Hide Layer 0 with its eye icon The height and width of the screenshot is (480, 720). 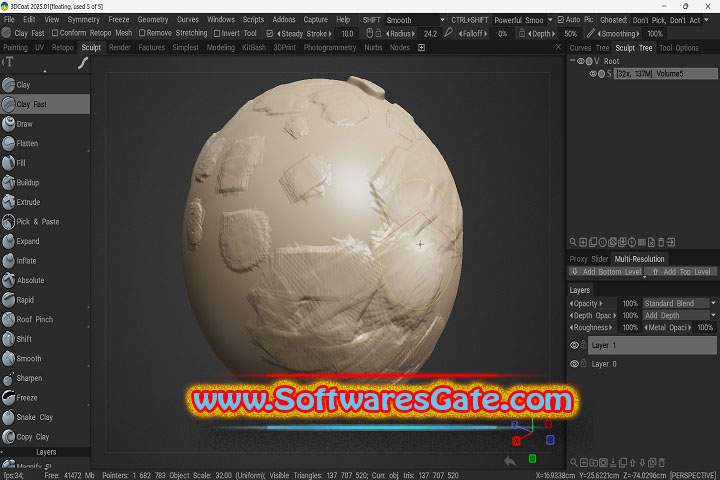[x=574, y=364]
